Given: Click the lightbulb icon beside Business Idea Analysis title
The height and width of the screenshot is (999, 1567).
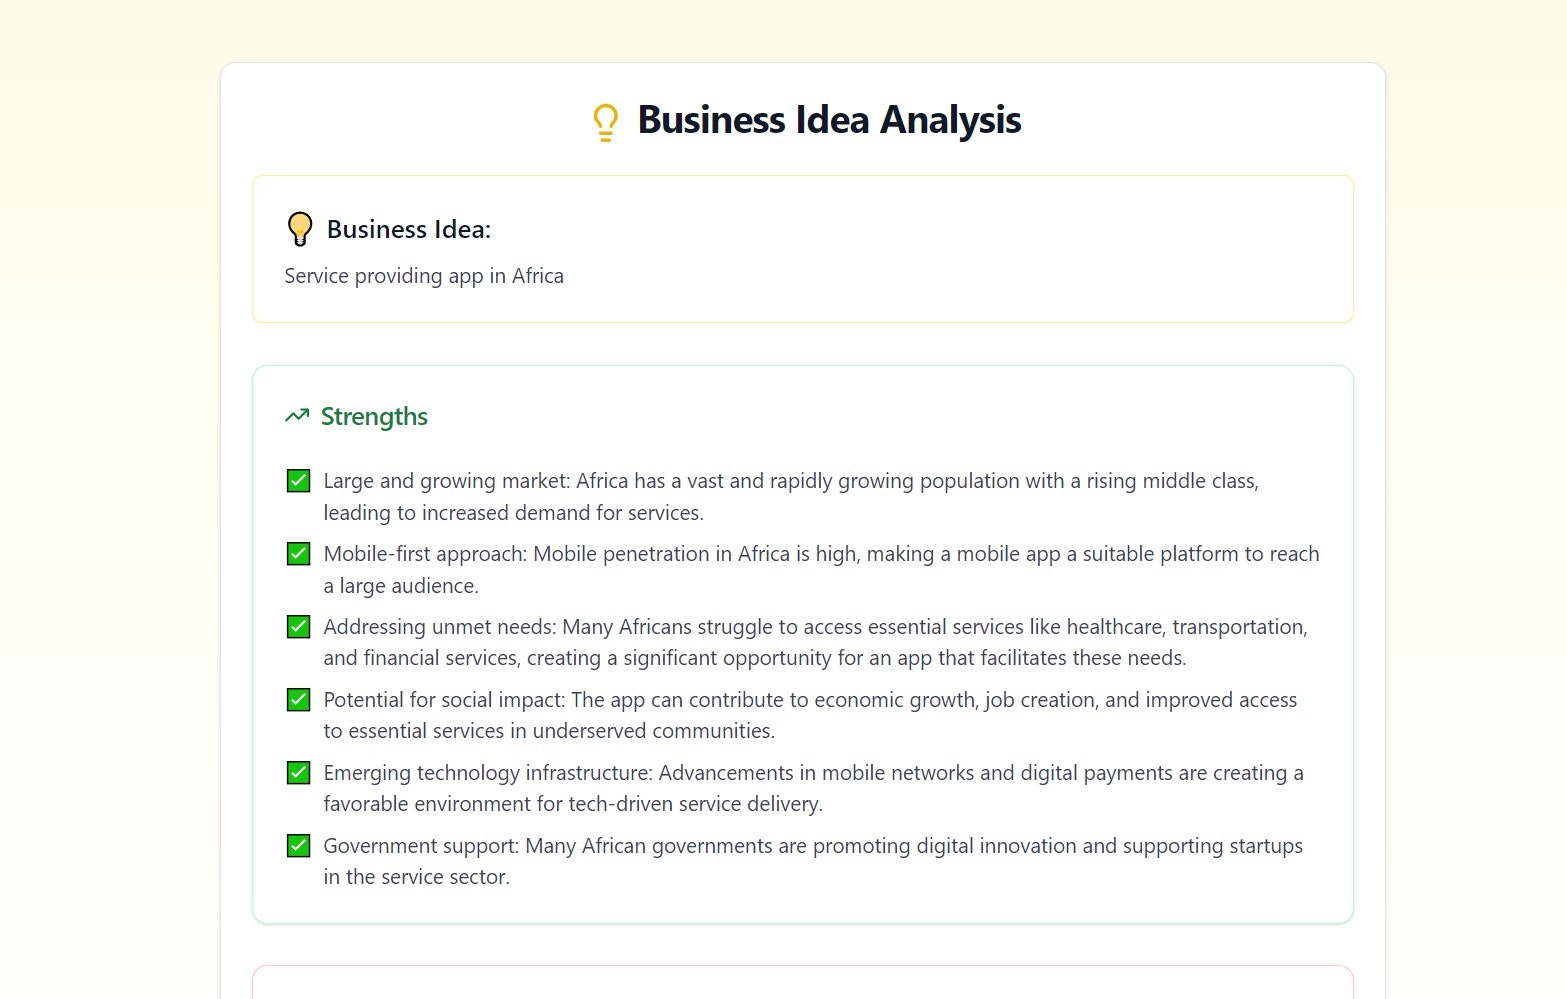Looking at the screenshot, I should point(605,122).
